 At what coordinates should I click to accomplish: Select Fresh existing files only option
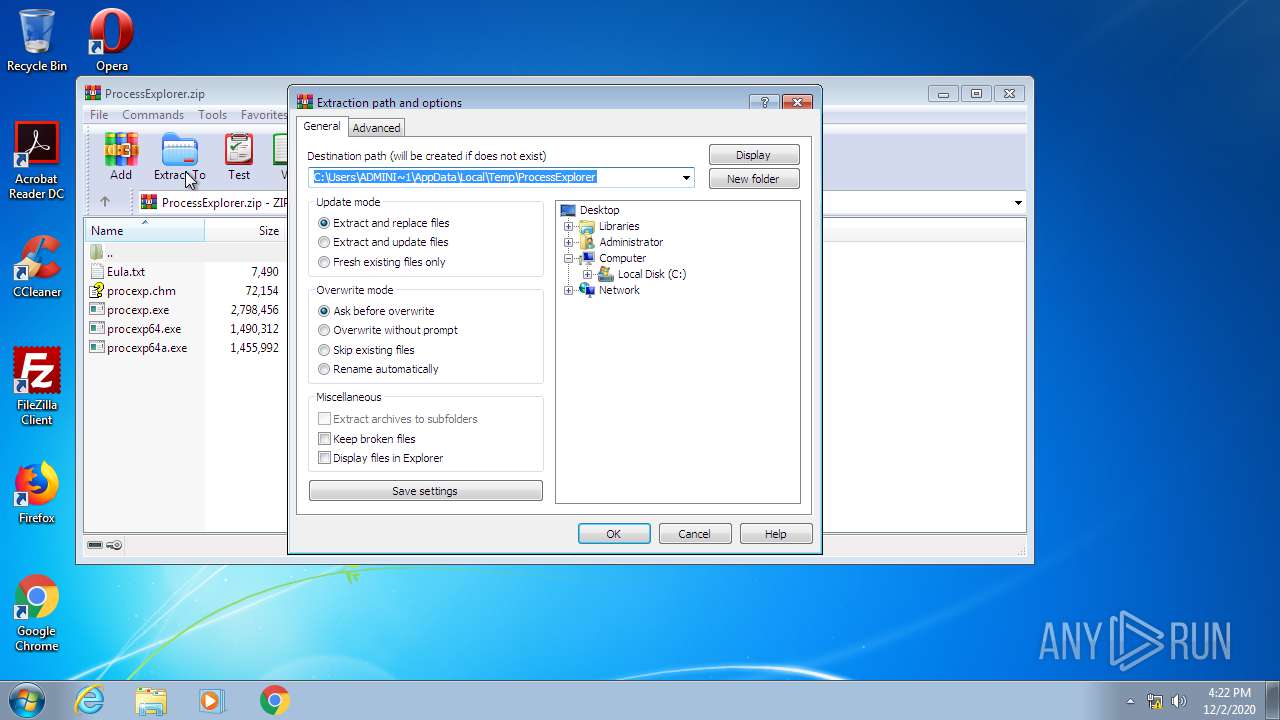click(x=382, y=262)
